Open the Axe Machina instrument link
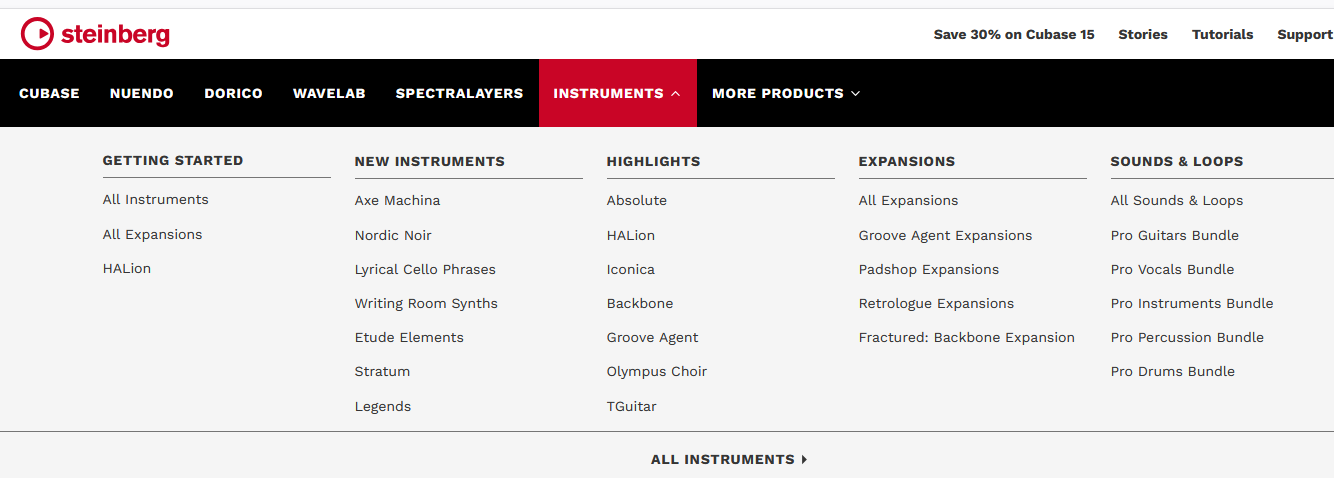Image resolution: width=1334 pixels, height=478 pixels. point(397,200)
